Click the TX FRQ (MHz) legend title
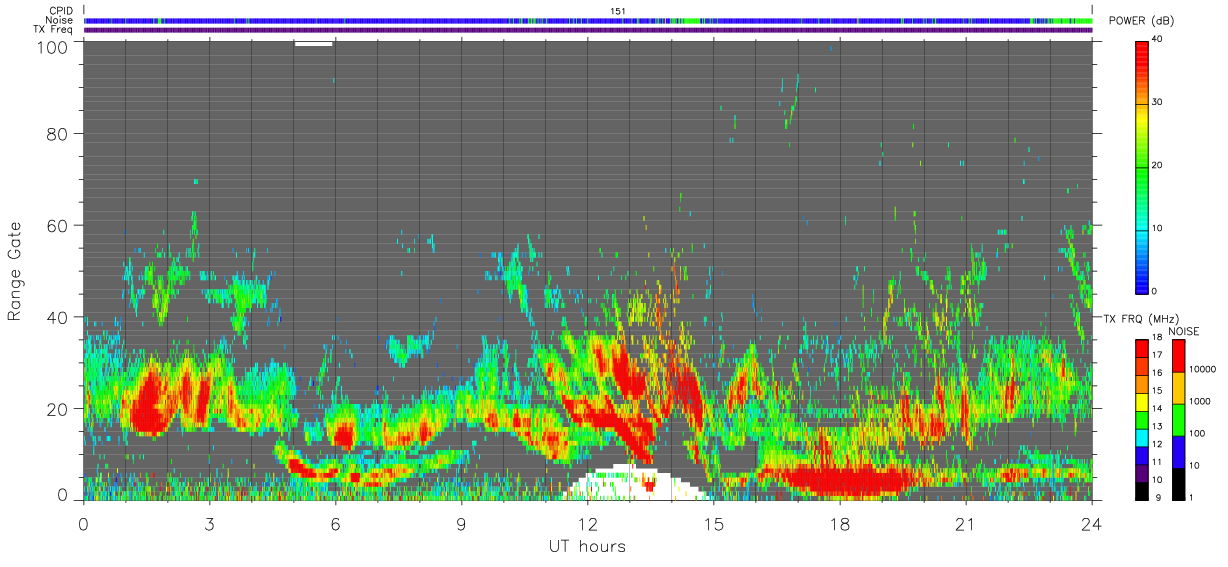The image size is (1228, 567). 1139,318
